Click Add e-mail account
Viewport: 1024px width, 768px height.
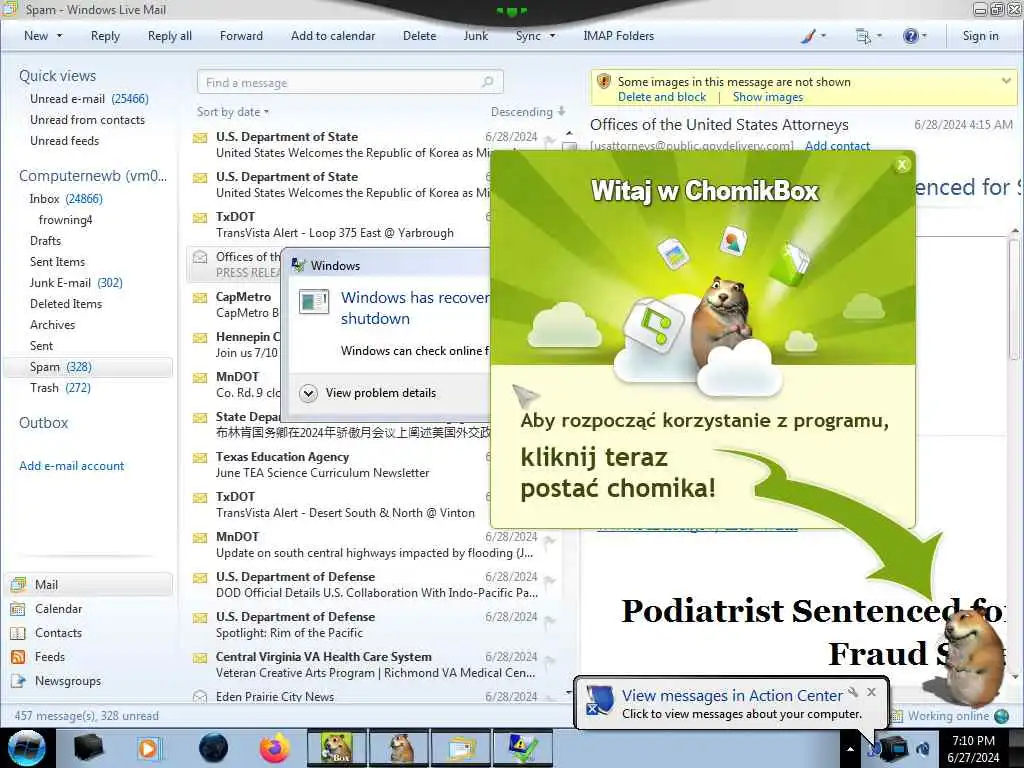point(71,466)
